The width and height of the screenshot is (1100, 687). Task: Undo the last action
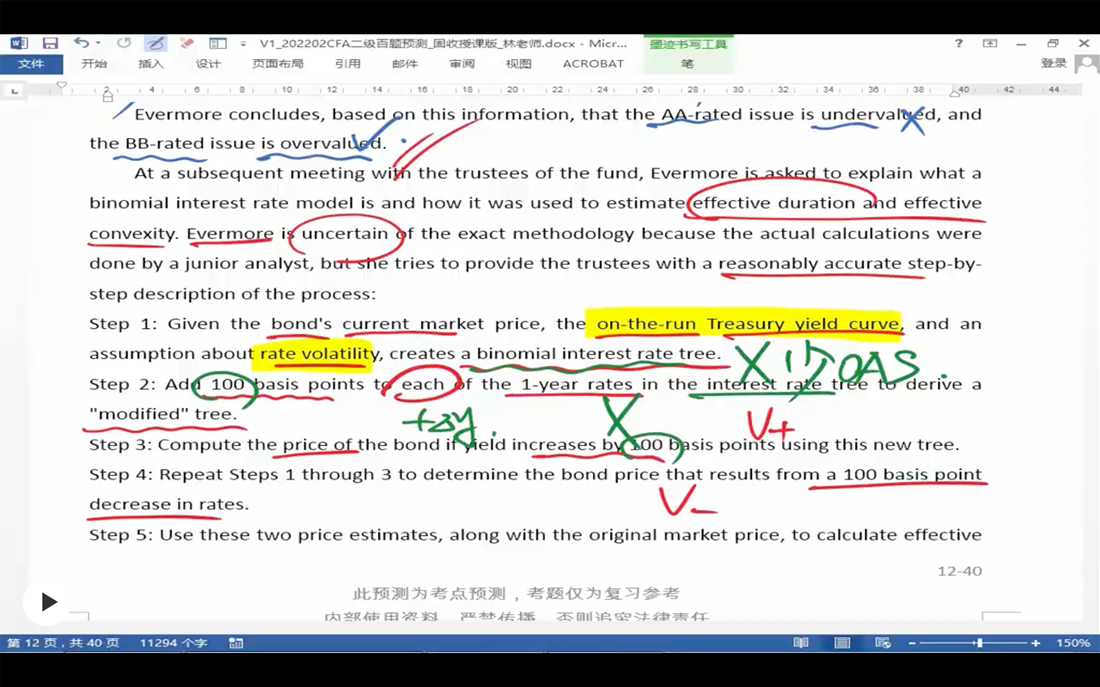click(81, 44)
